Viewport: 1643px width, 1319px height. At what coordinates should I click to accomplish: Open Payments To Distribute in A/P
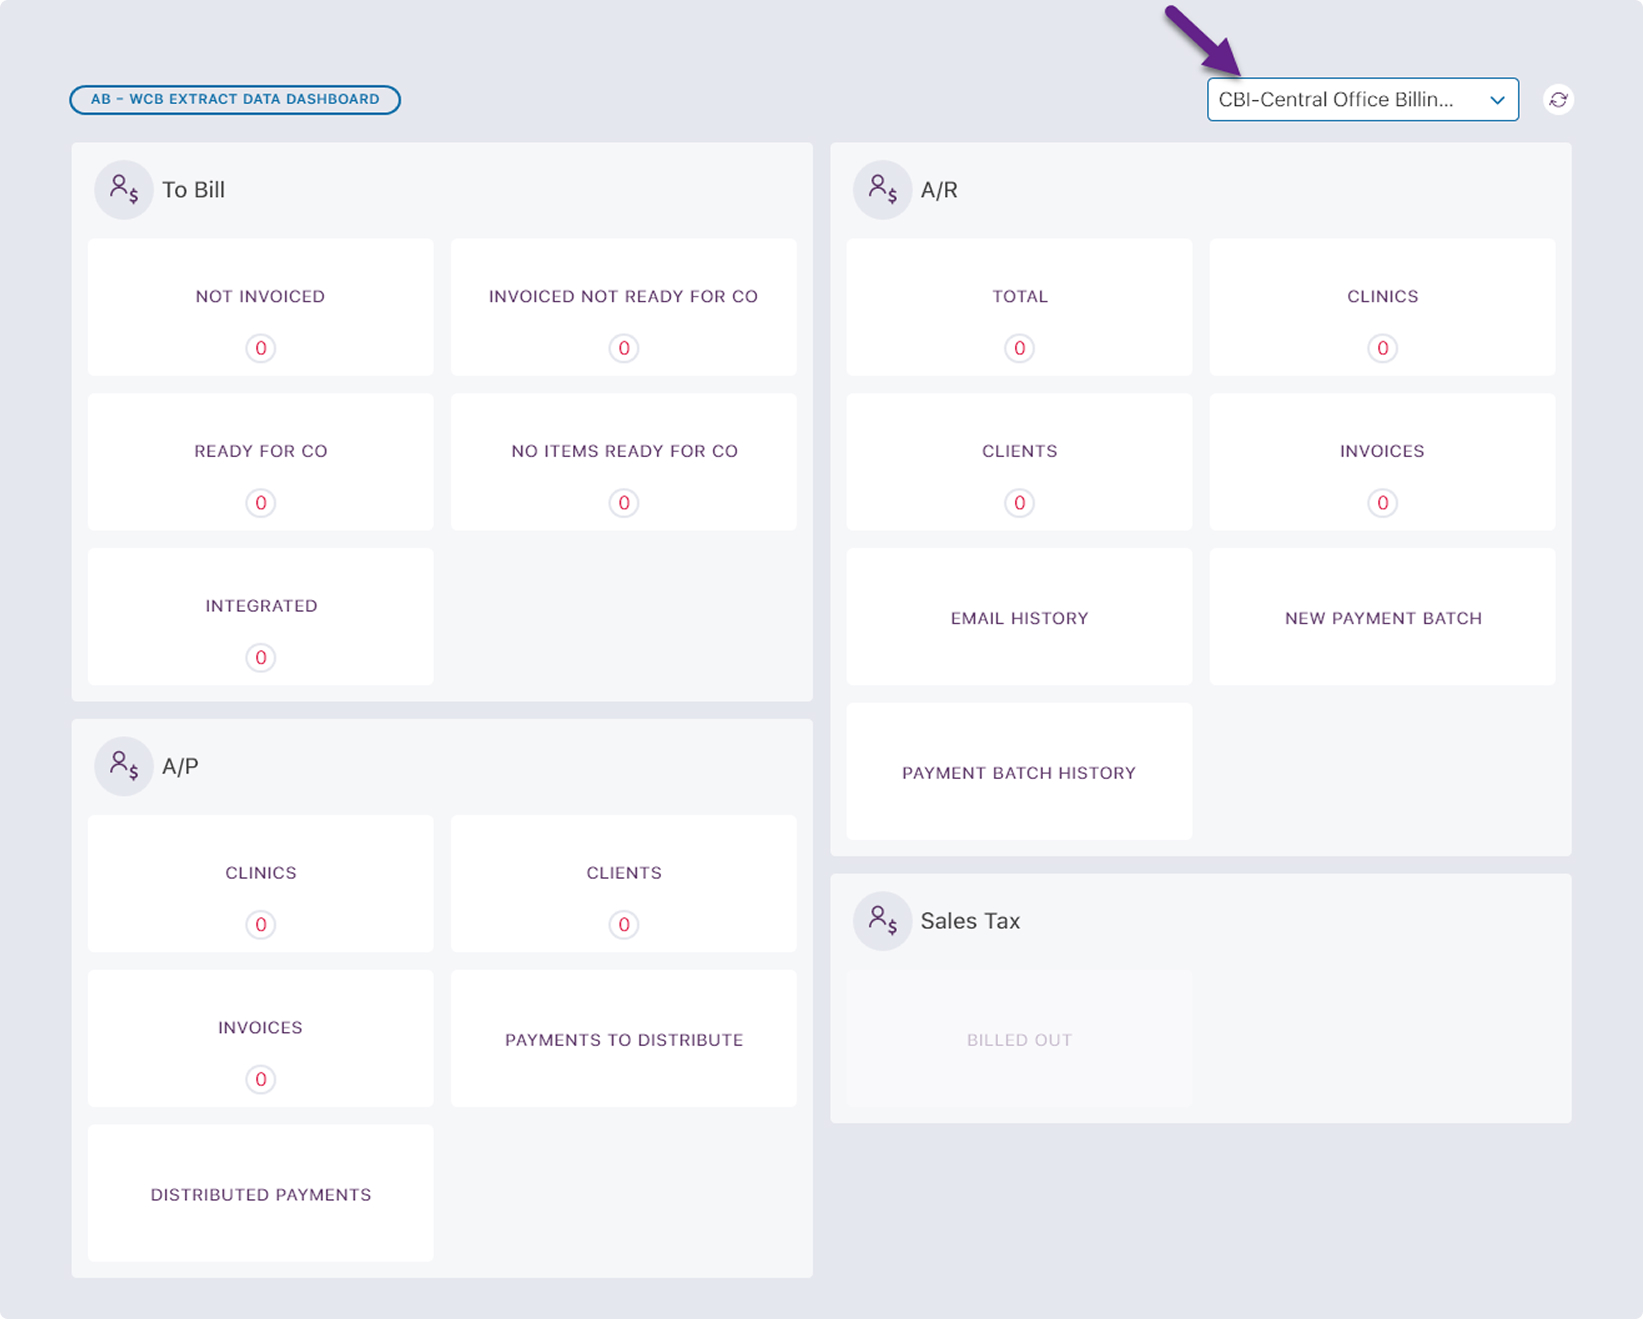point(623,1040)
